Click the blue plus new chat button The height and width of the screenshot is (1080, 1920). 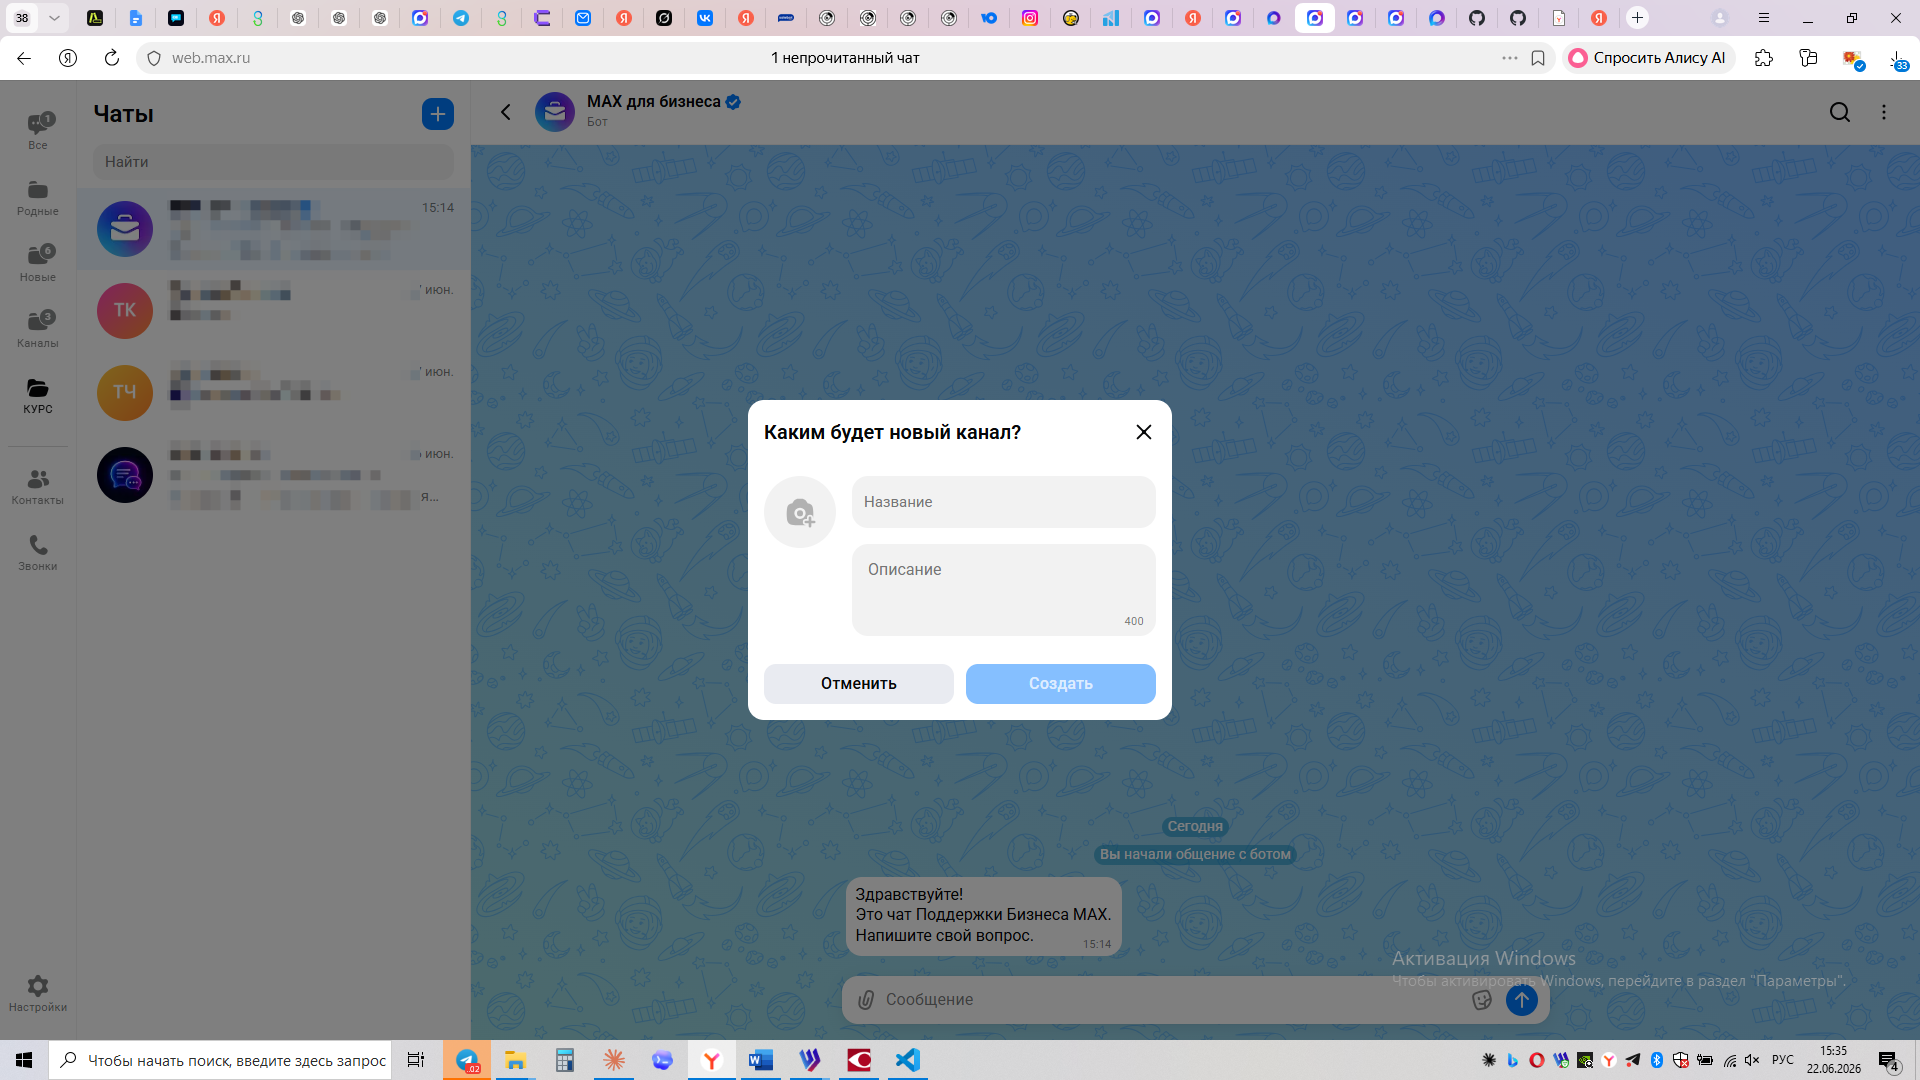coord(438,114)
